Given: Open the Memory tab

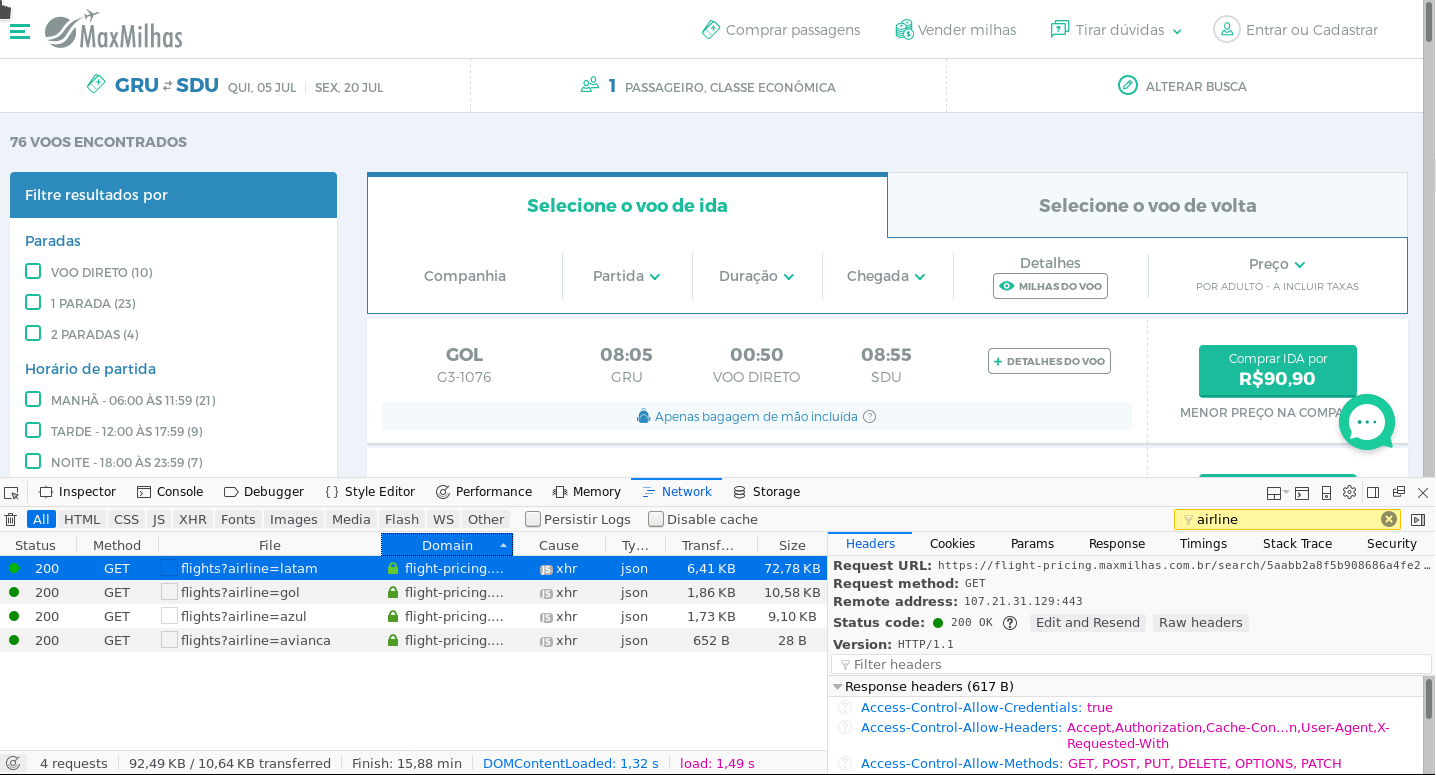Looking at the screenshot, I should (587, 492).
